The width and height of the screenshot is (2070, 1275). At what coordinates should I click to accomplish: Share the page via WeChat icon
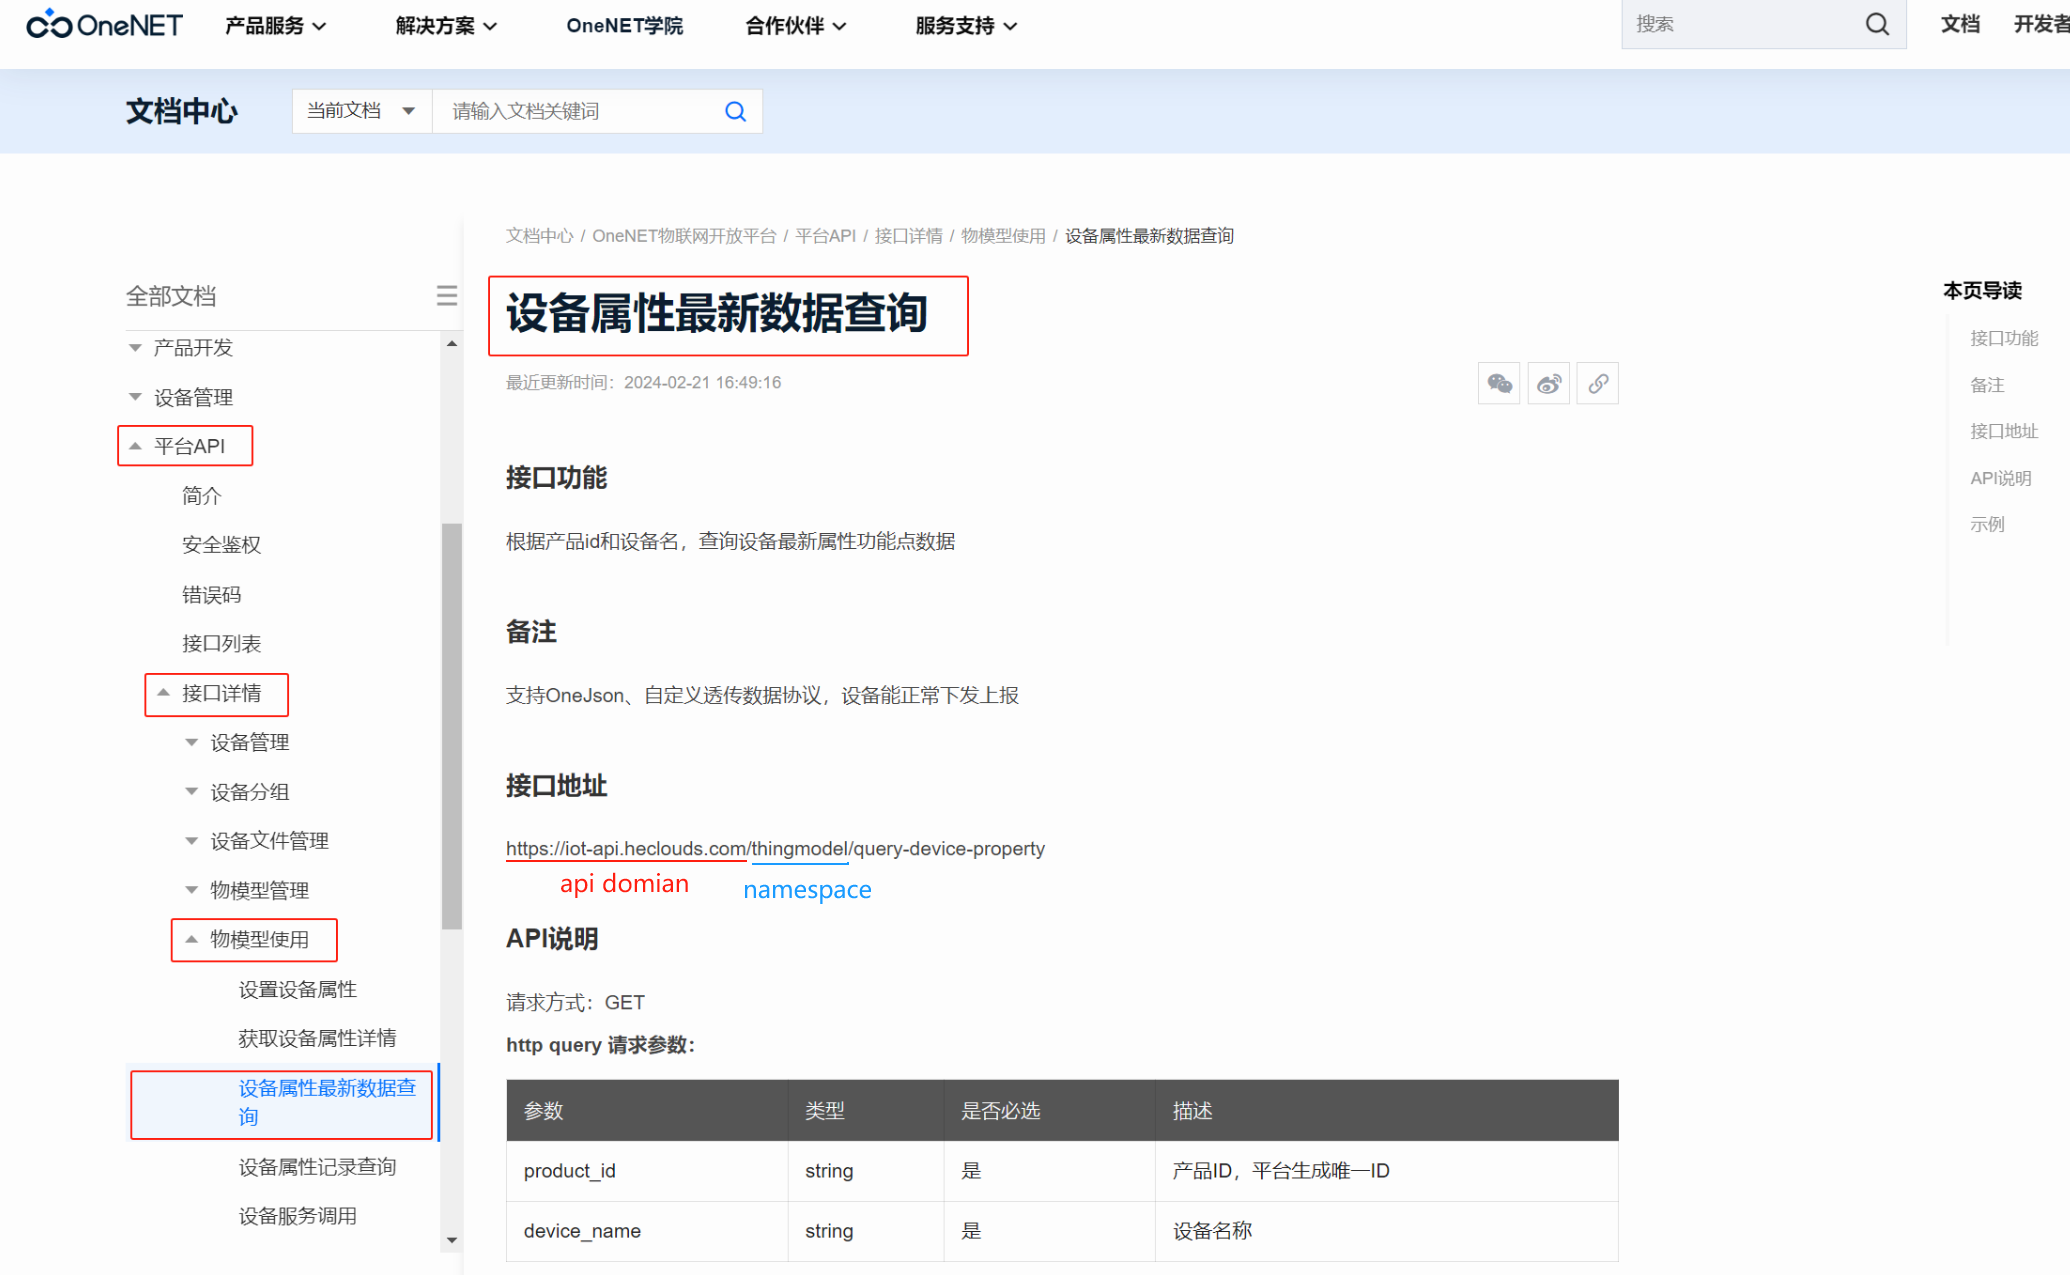pyautogui.click(x=1499, y=383)
